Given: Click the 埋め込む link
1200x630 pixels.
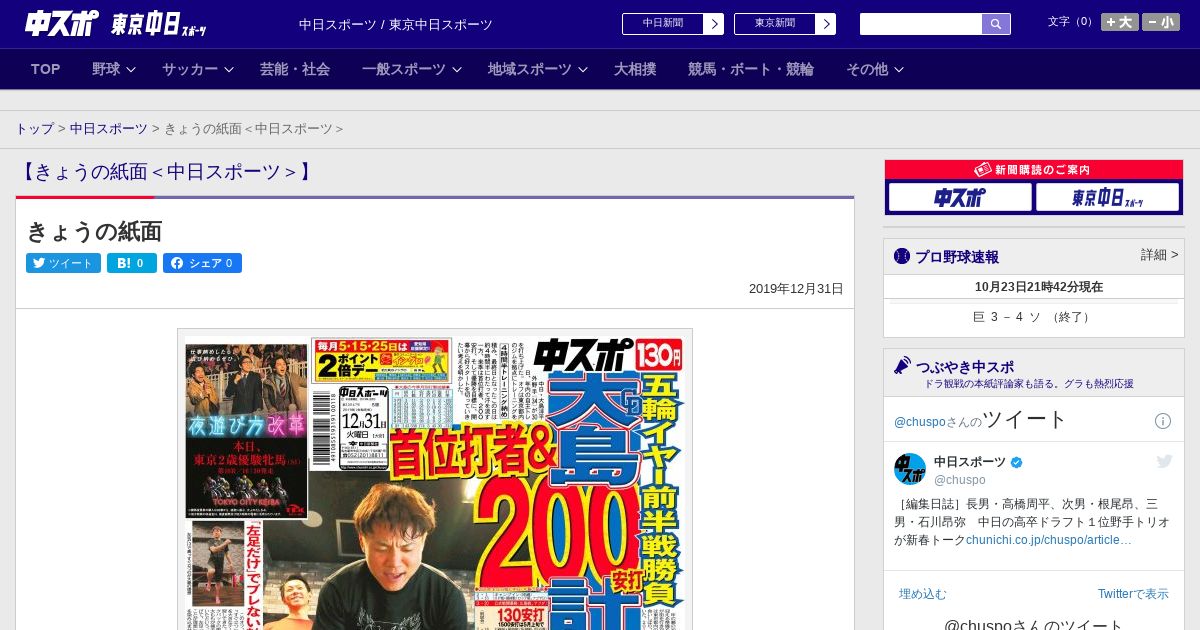Looking at the screenshot, I should click(922, 594).
